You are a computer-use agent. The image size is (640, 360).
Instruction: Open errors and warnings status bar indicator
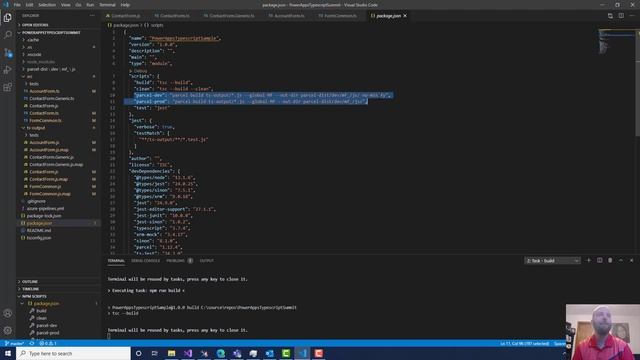click(48, 344)
